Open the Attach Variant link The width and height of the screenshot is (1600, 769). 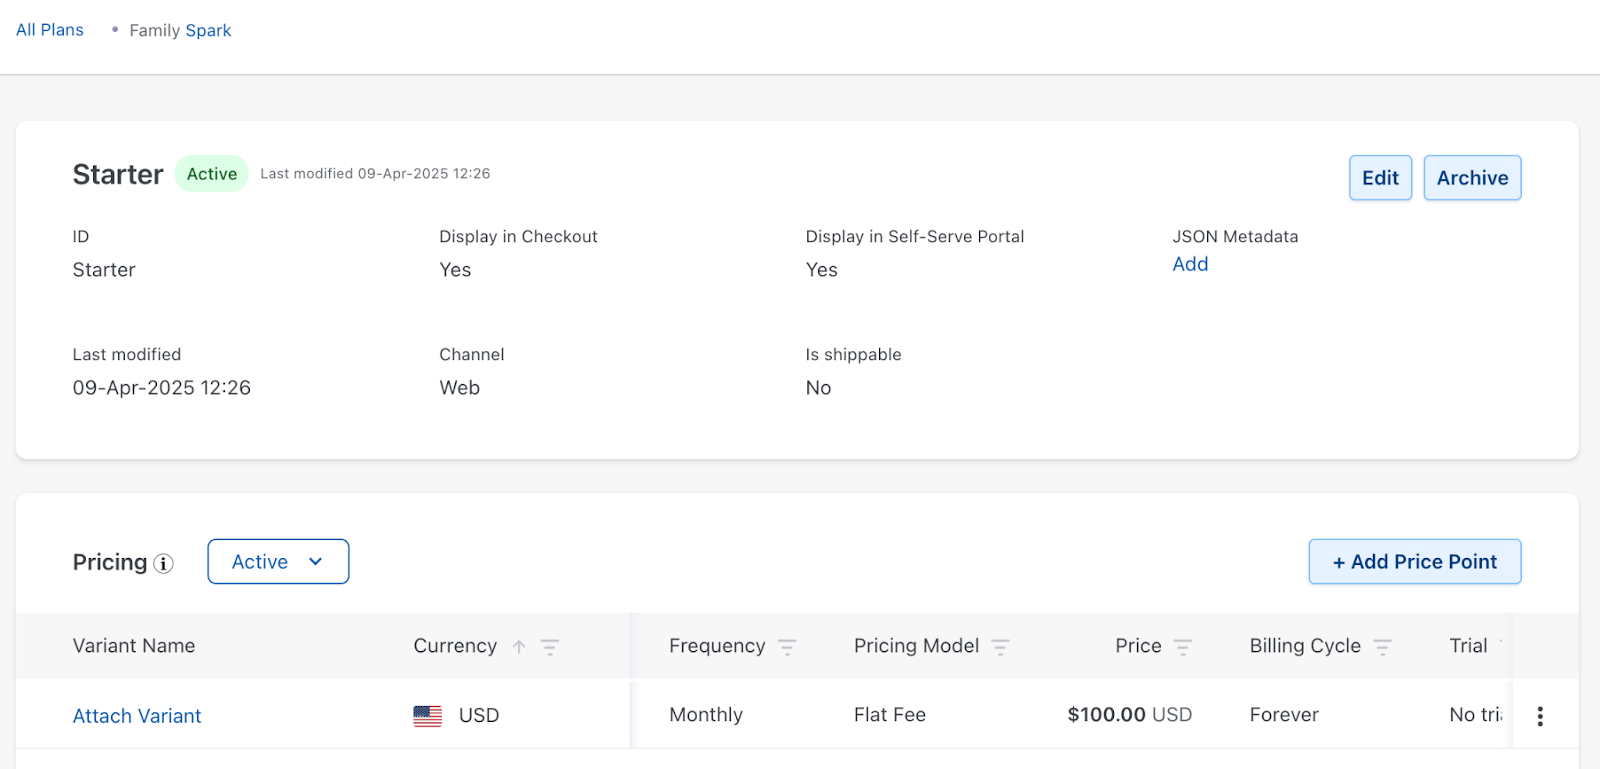(x=137, y=716)
